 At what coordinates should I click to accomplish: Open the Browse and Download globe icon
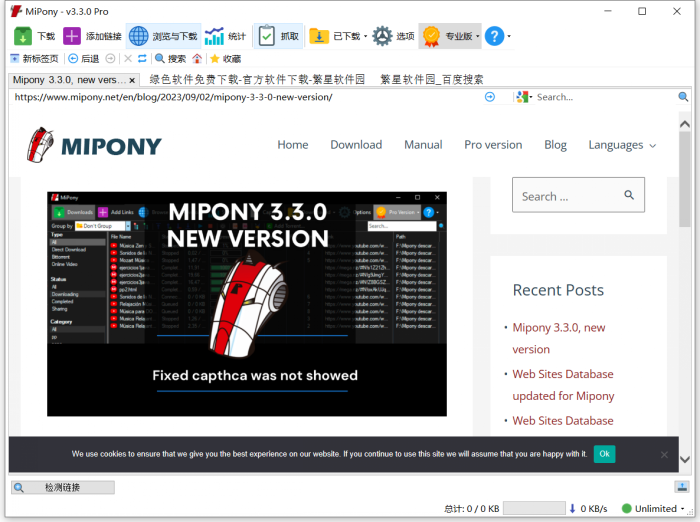[x=138, y=36]
